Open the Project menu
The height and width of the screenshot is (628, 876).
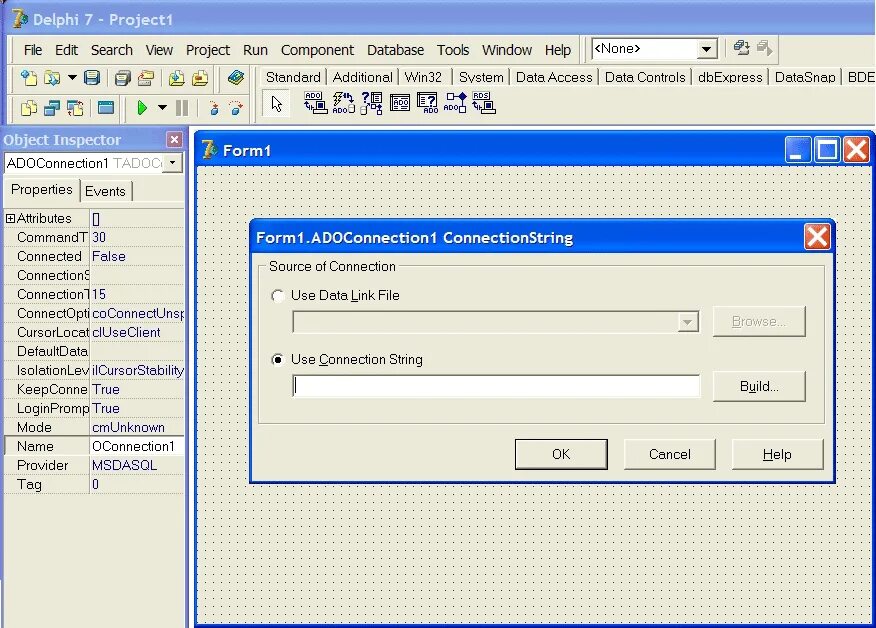pos(208,50)
